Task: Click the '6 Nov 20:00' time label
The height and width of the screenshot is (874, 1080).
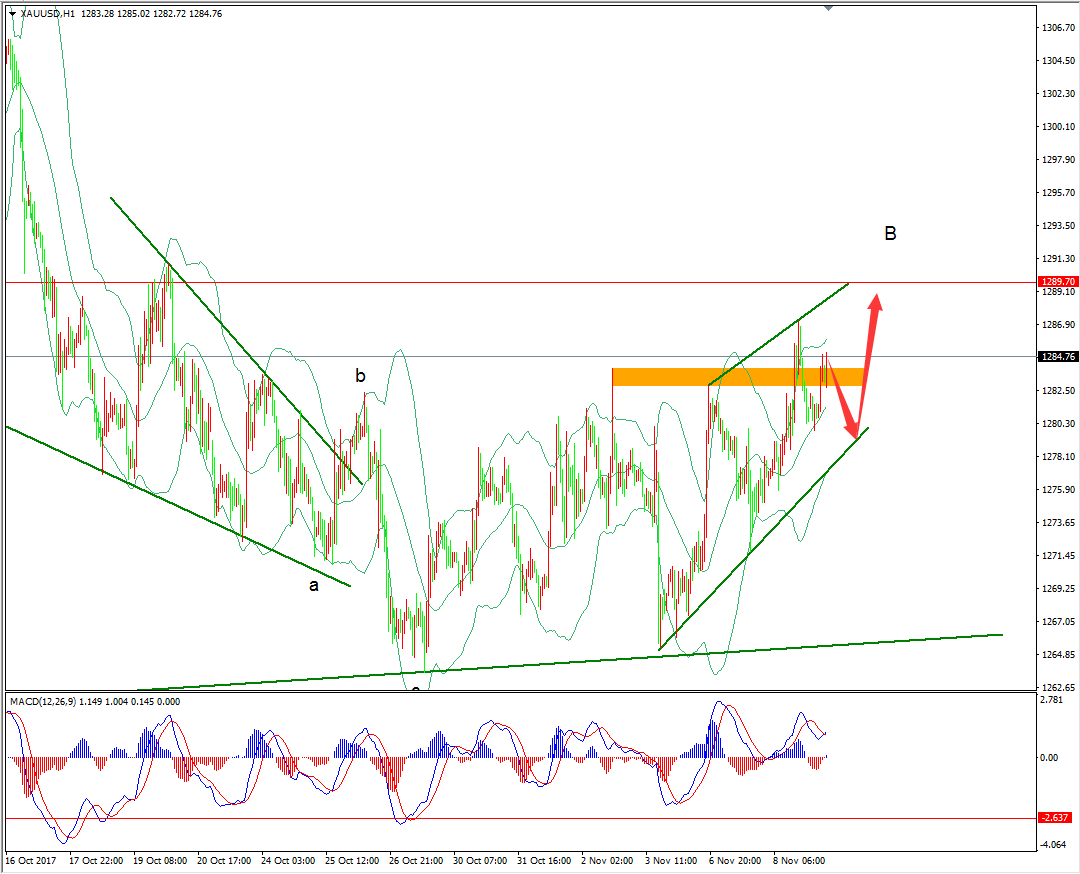Action: tap(735, 861)
